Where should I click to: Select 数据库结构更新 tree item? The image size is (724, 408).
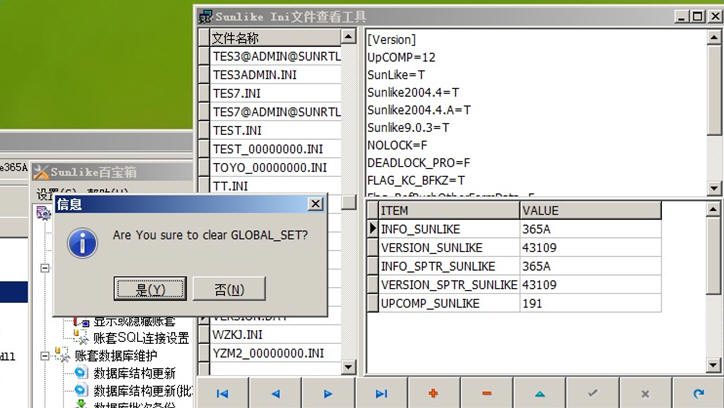point(134,373)
